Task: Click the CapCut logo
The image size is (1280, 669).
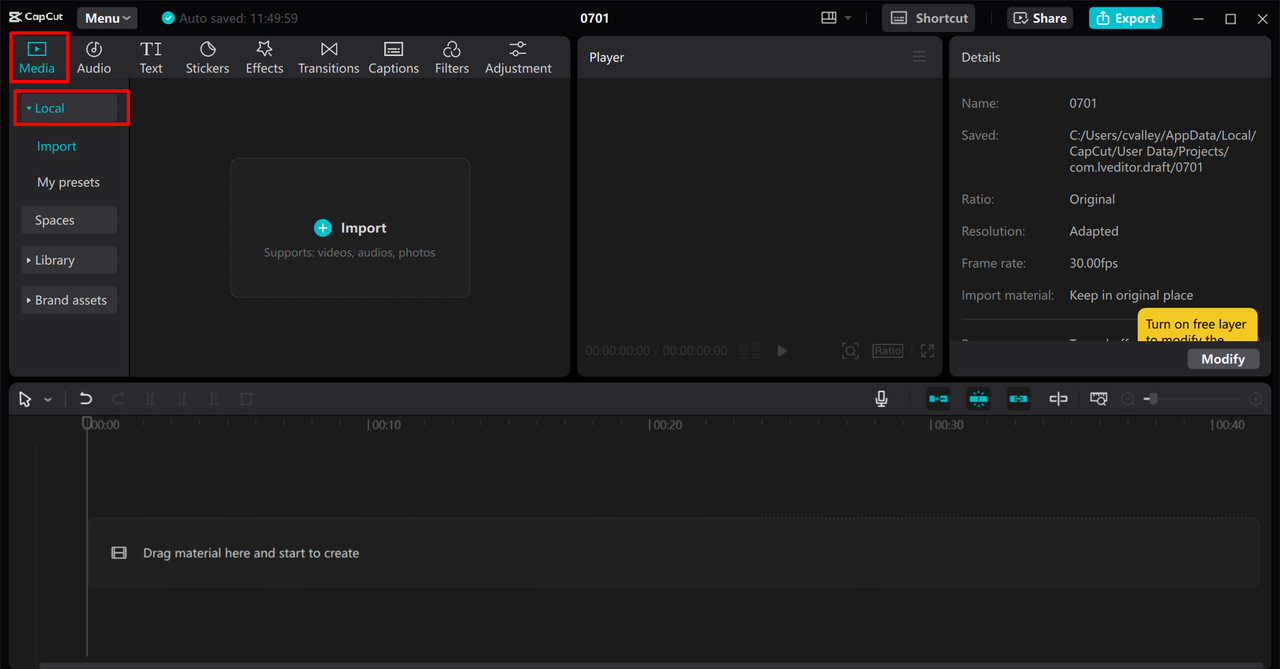Action: [x=37, y=18]
